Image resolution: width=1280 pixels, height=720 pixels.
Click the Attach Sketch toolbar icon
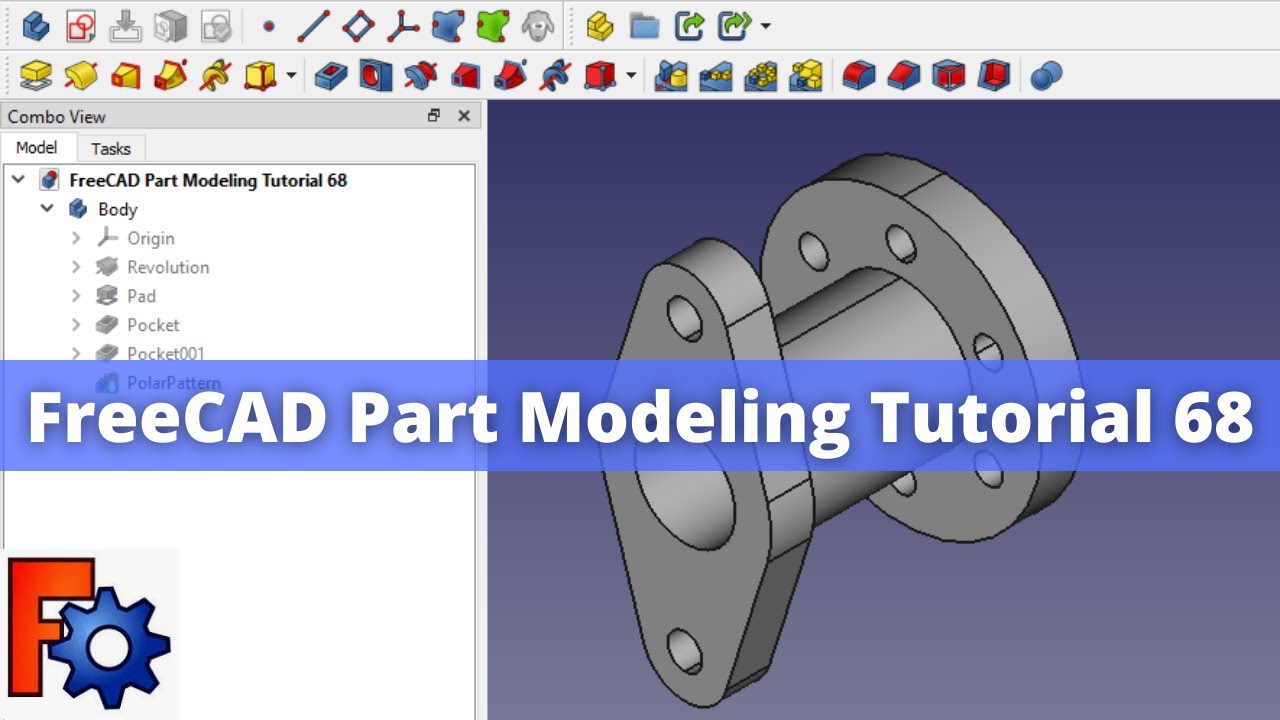click(x=126, y=25)
